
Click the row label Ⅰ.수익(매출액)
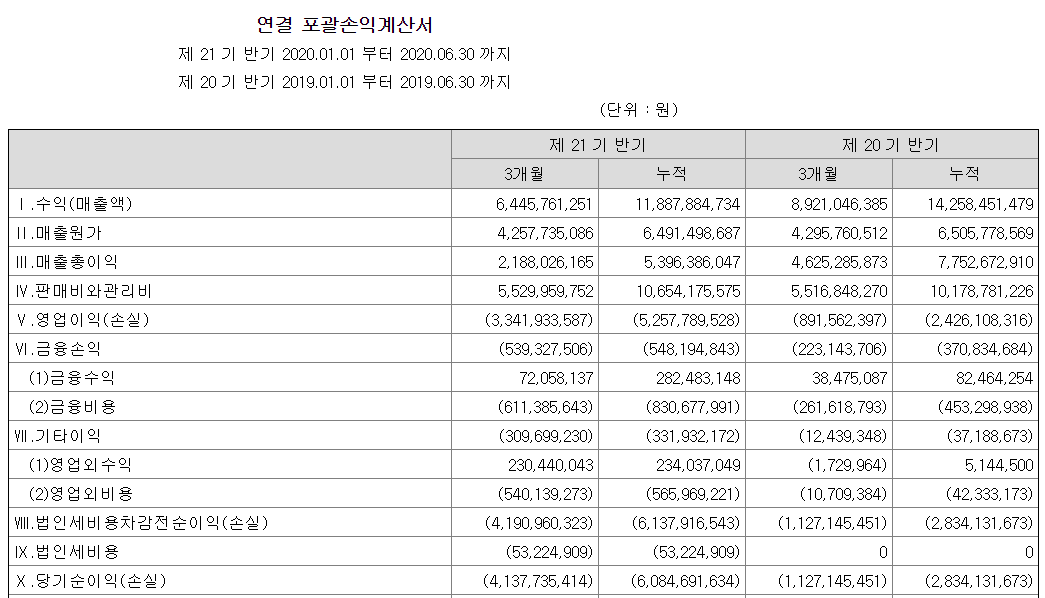point(74,203)
